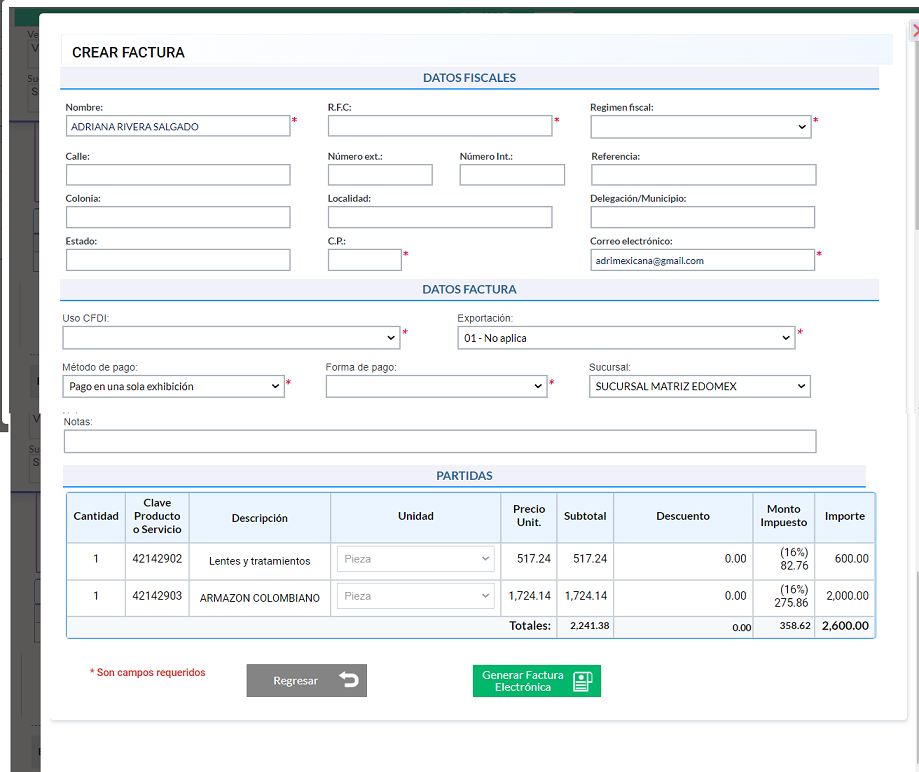Click the DATOS FACTURA section header
Screen dimensions: 919x772
469,290
